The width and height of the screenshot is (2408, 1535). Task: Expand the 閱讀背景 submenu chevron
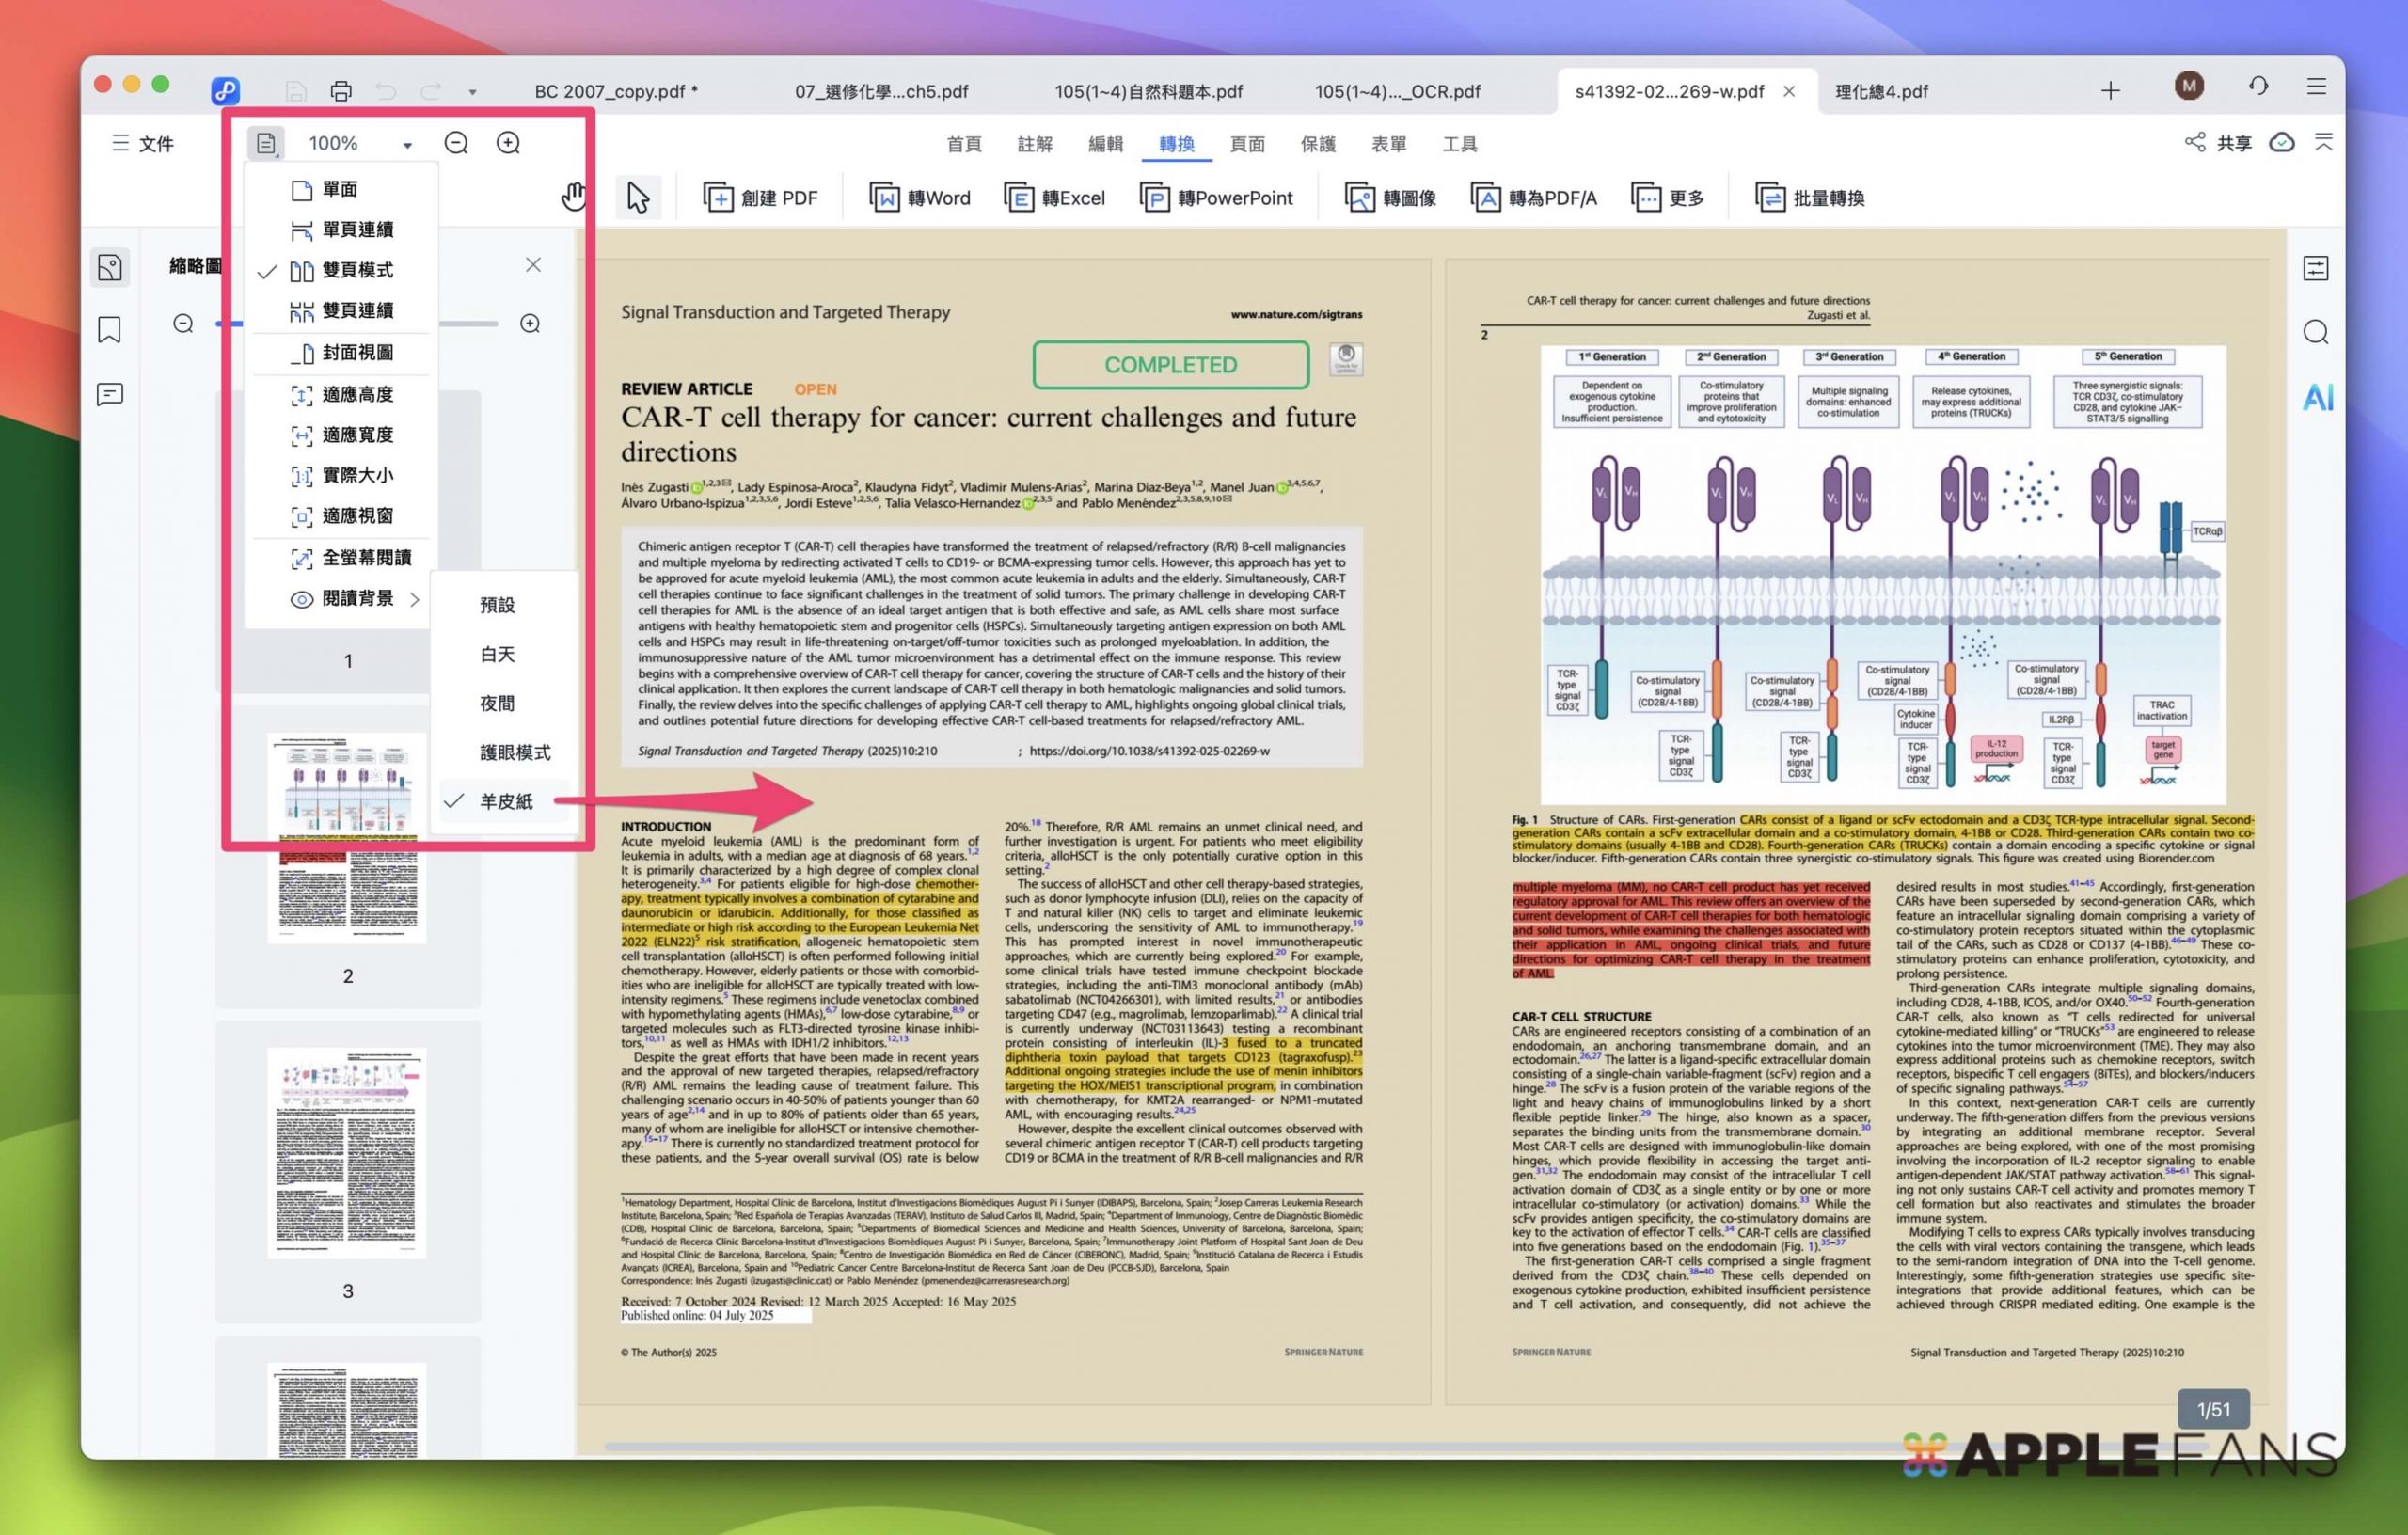(x=417, y=599)
